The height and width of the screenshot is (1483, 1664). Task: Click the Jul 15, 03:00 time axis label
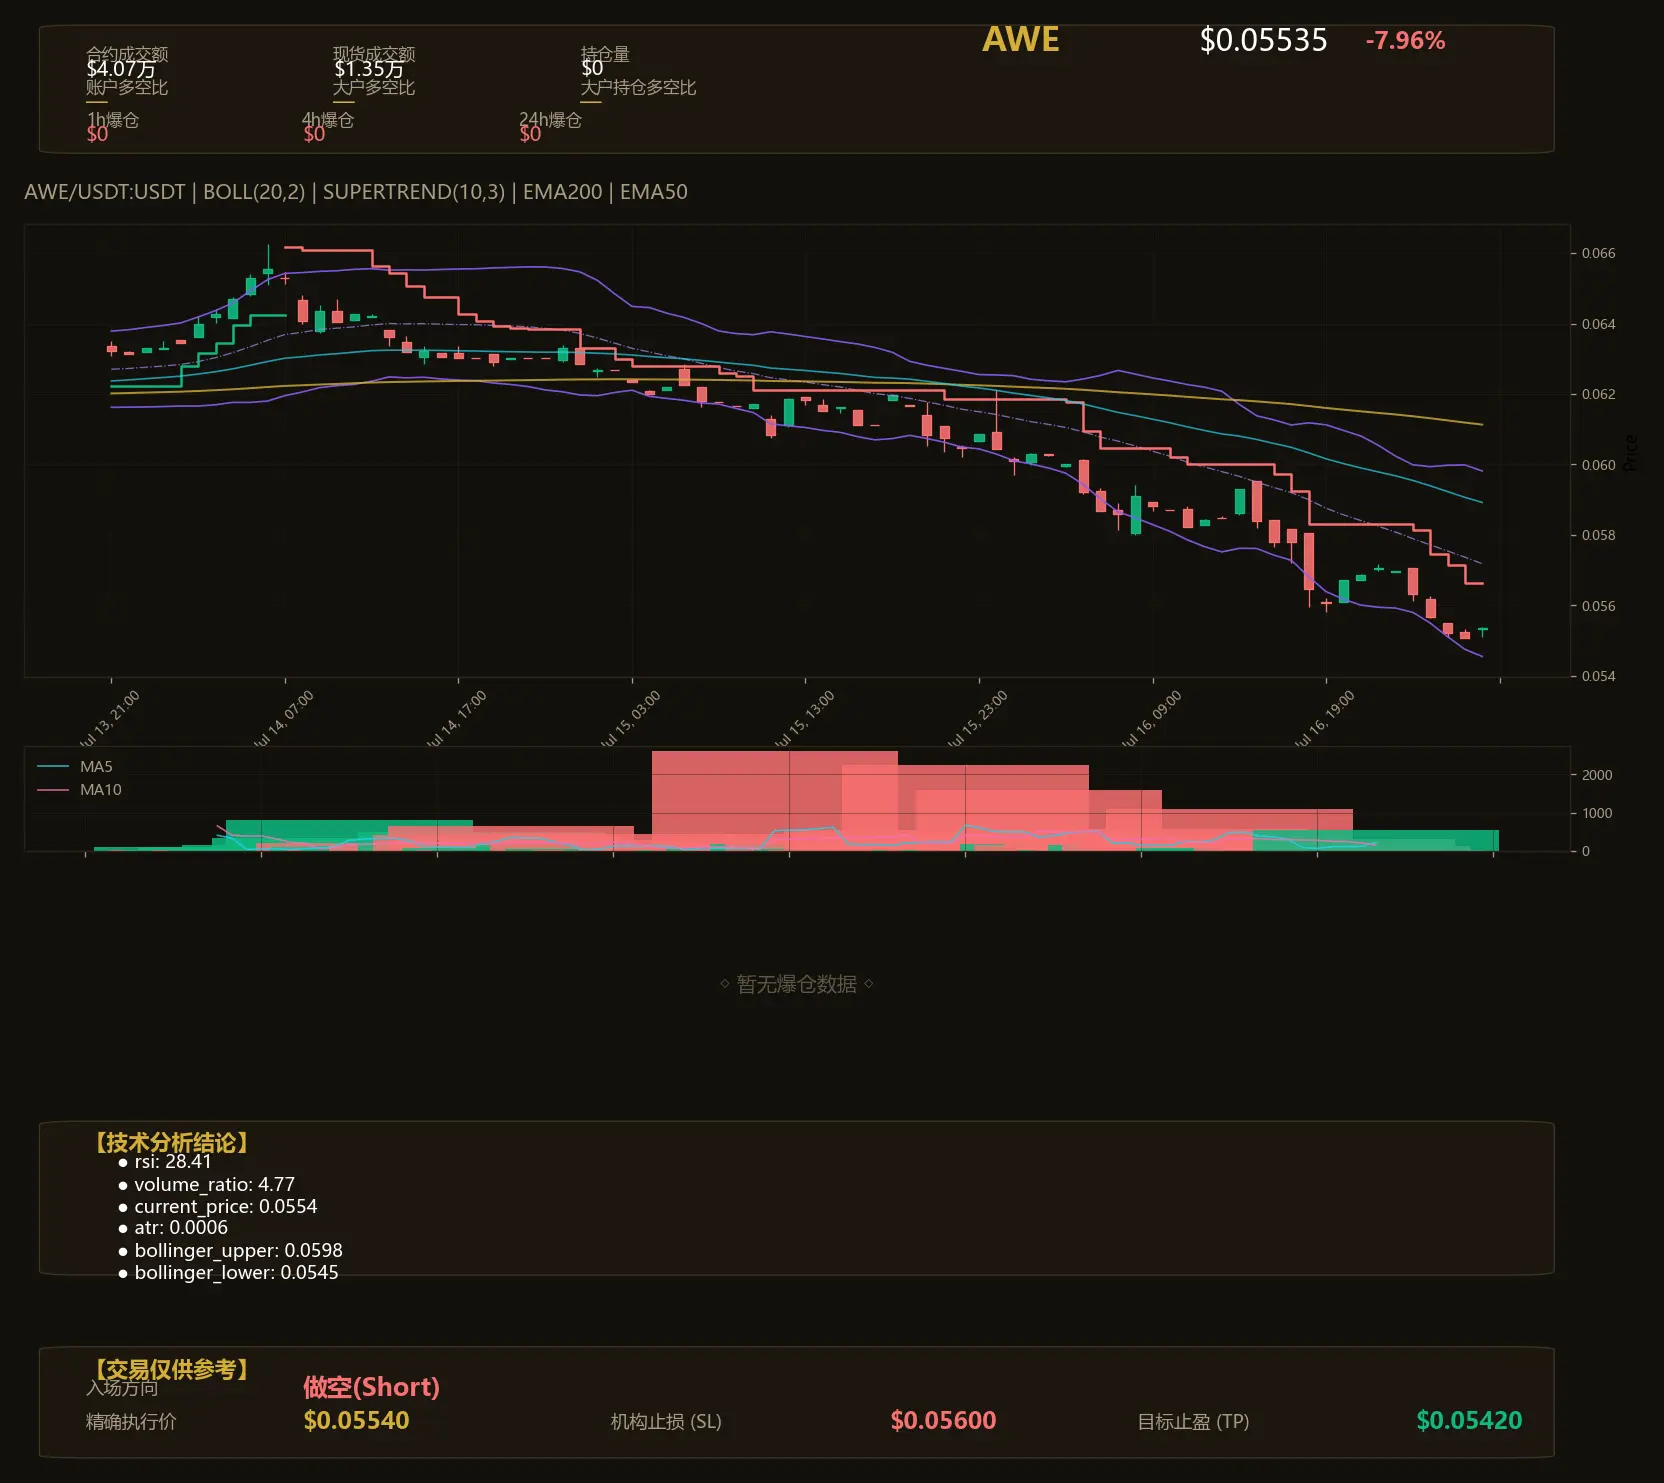click(x=632, y=718)
